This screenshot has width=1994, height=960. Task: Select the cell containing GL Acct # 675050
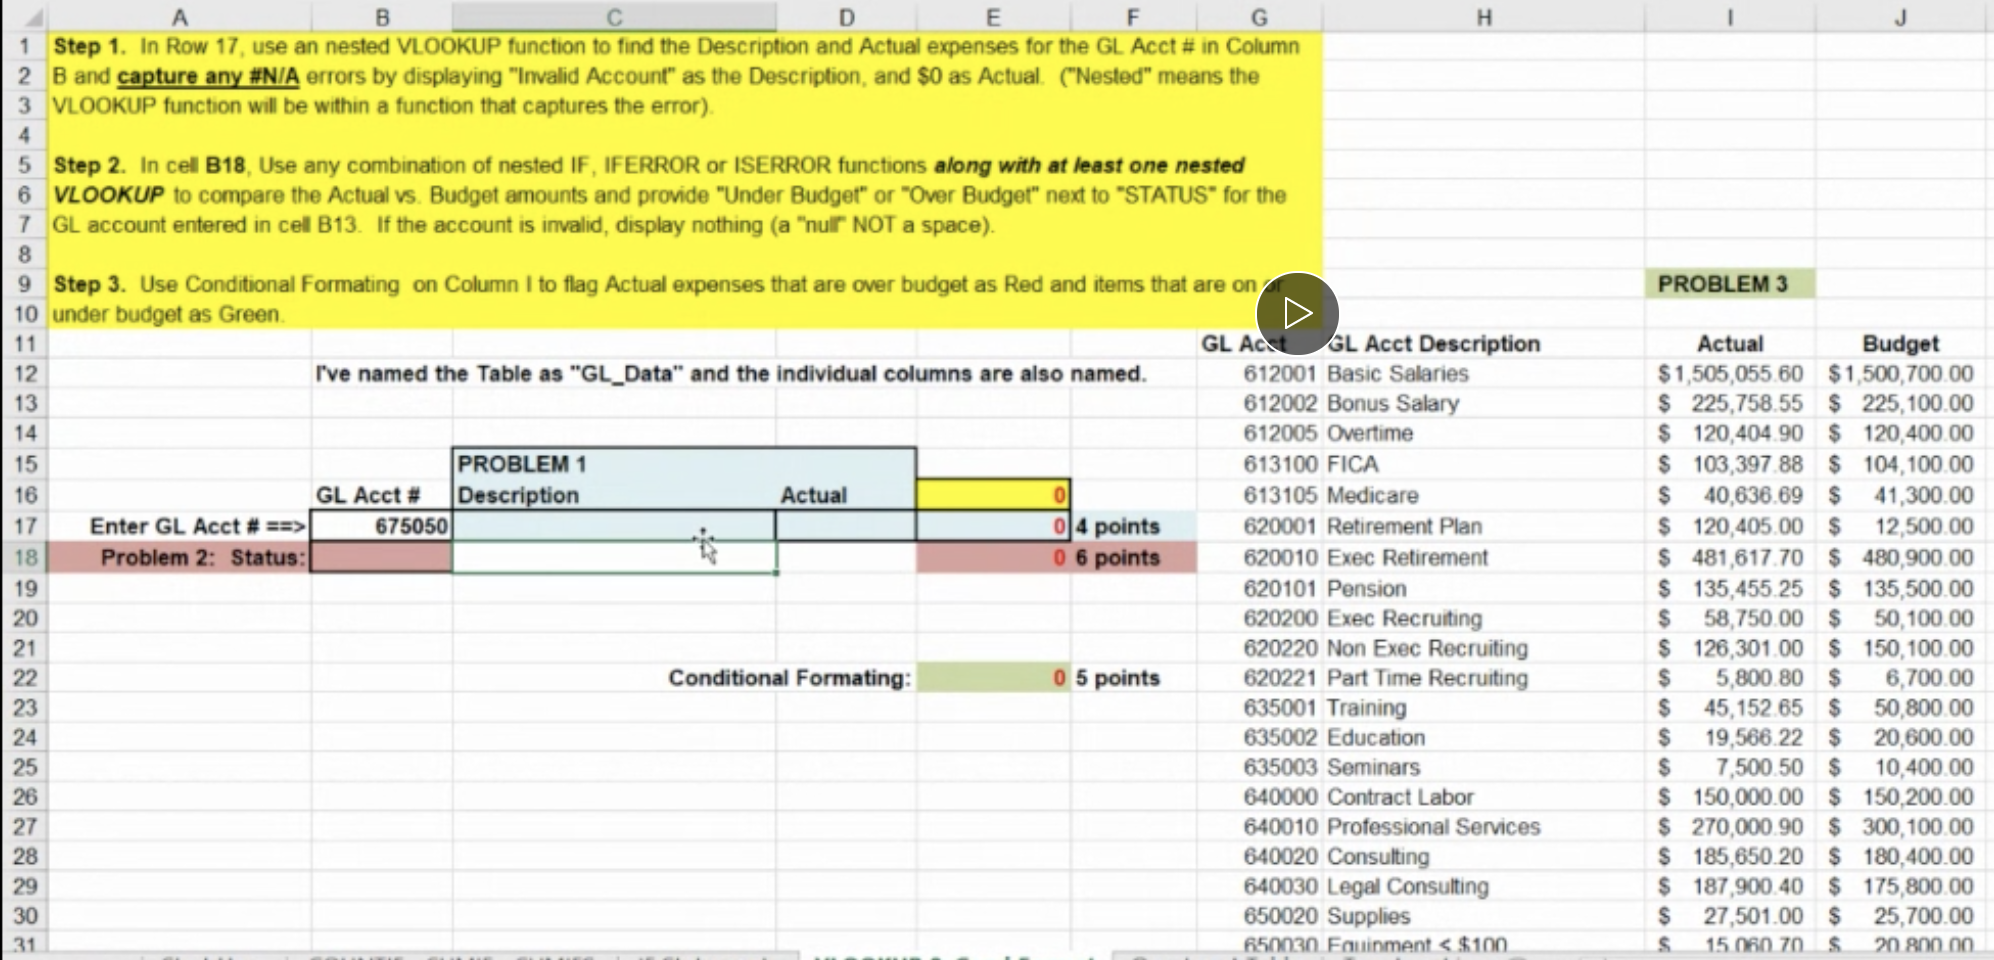[x=381, y=526]
